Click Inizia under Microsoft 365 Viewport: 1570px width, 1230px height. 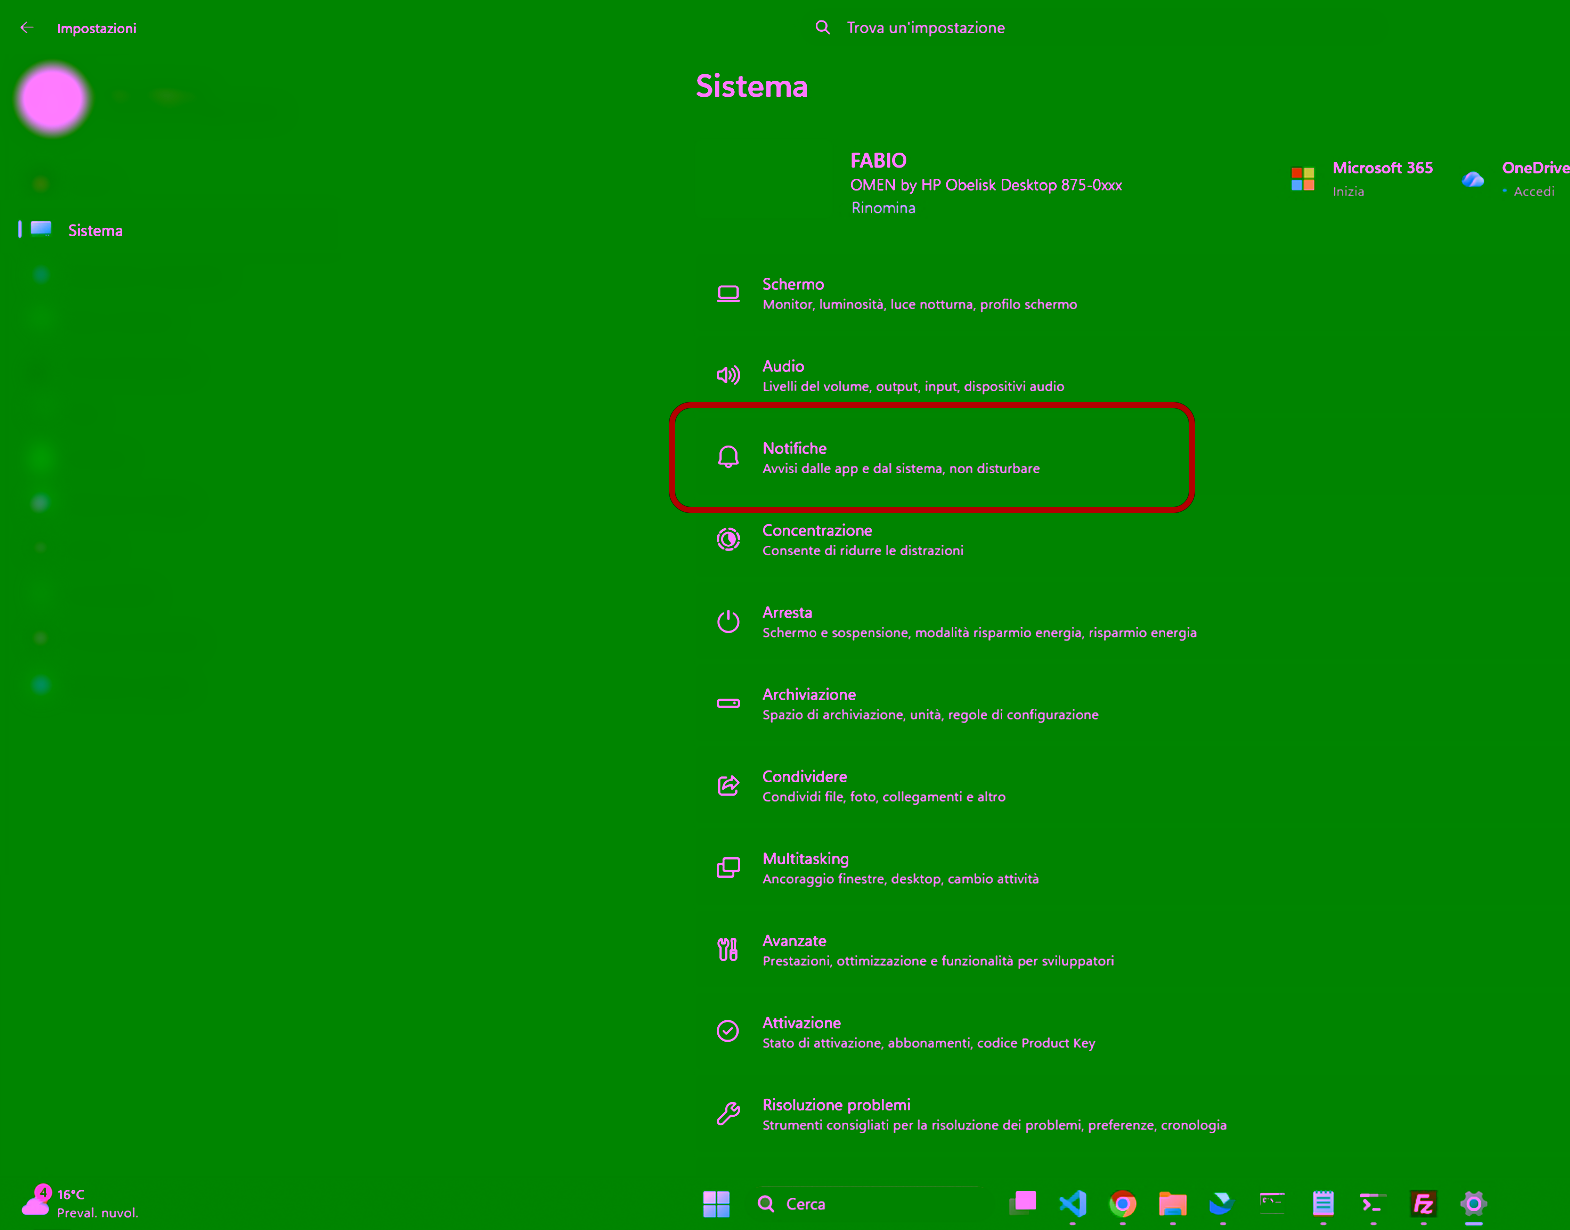[x=1348, y=191]
